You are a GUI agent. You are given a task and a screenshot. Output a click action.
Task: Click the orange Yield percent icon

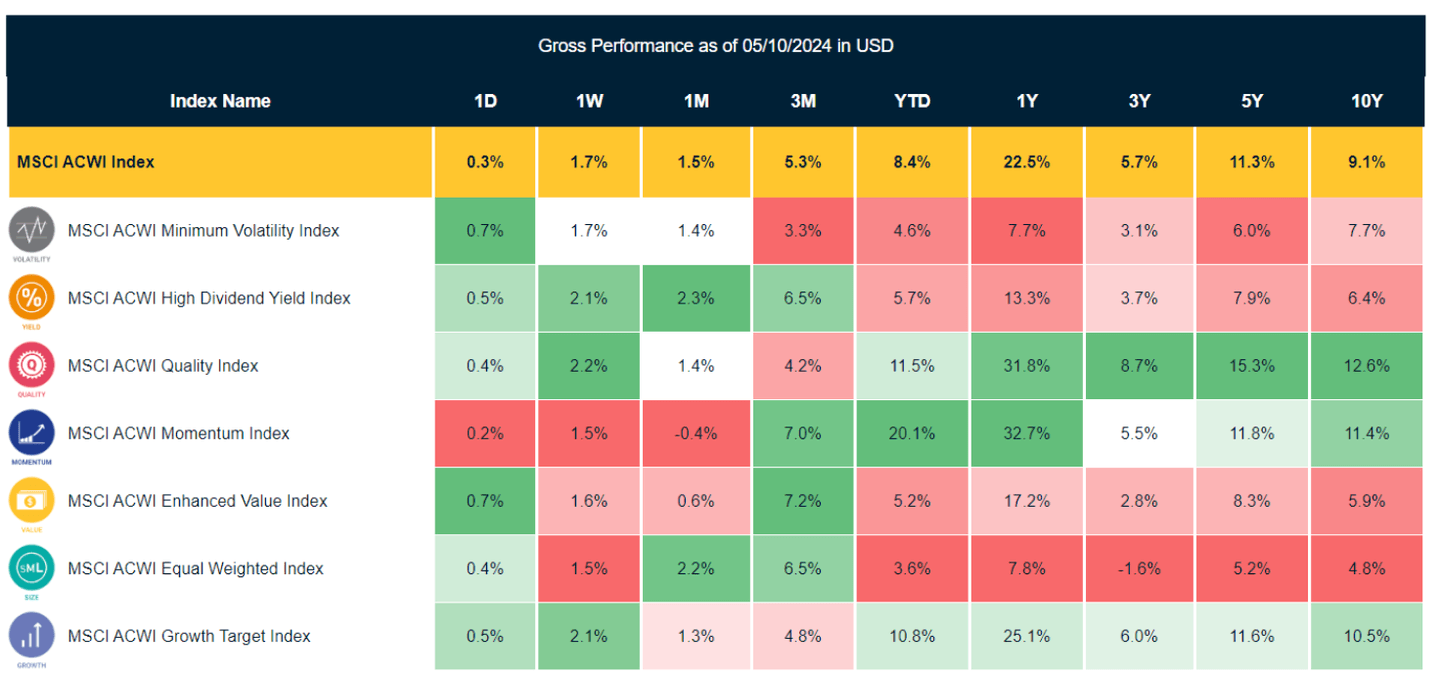pyautogui.click(x=31, y=298)
